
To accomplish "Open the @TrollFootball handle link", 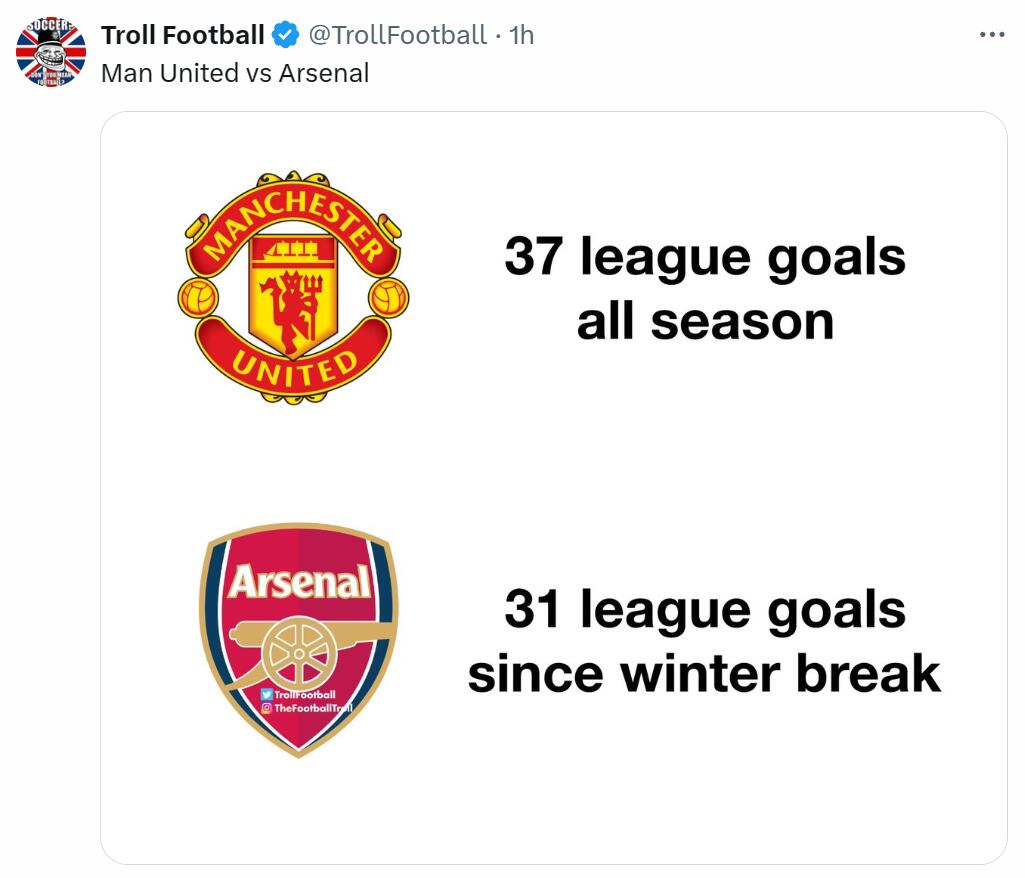I will coord(397,36).
